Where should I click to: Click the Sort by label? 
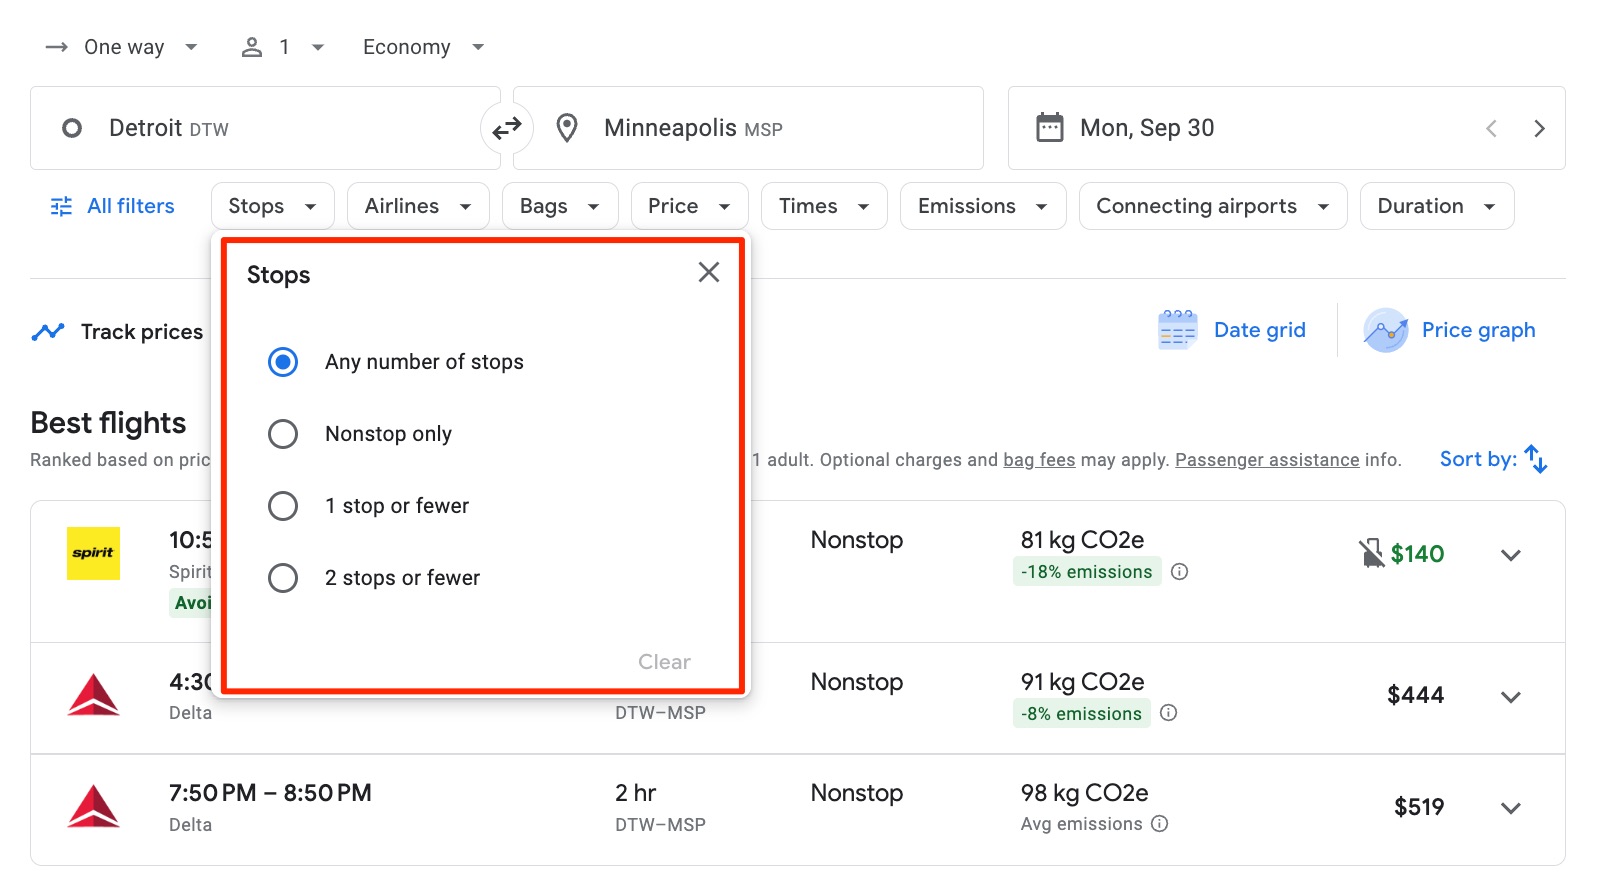click(1478, 459)
